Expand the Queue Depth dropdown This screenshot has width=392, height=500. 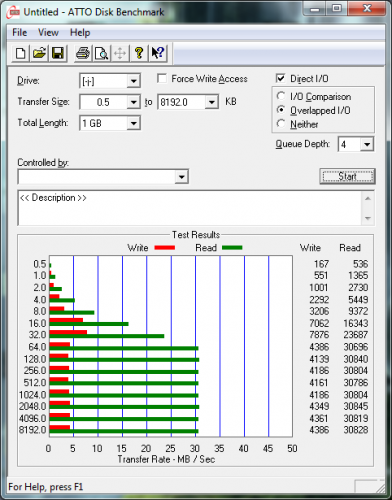point(367,145)
